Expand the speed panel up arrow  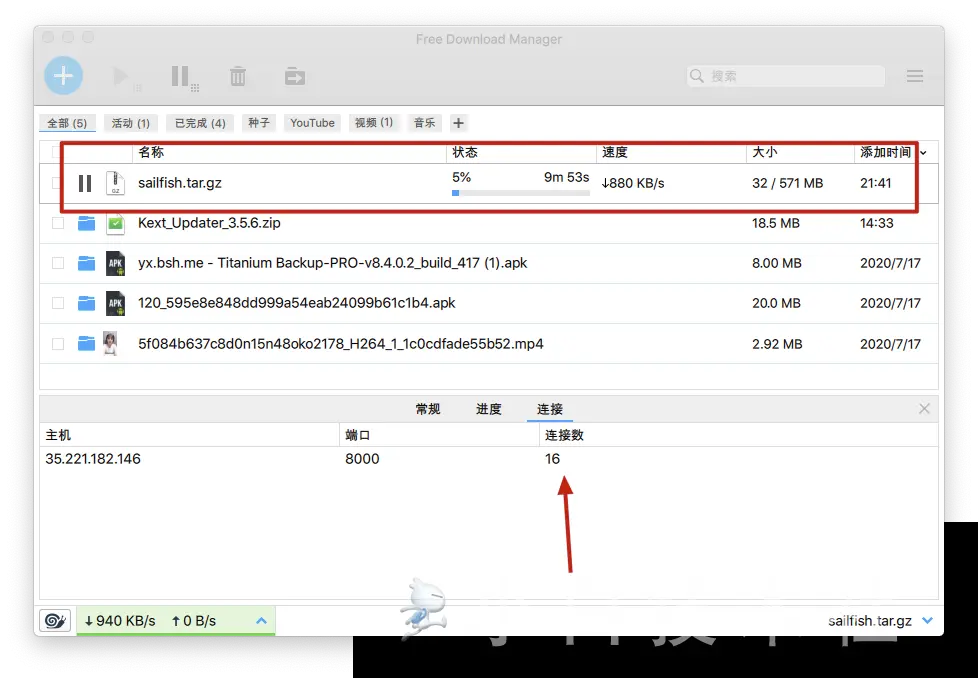[x=261, y=621]
